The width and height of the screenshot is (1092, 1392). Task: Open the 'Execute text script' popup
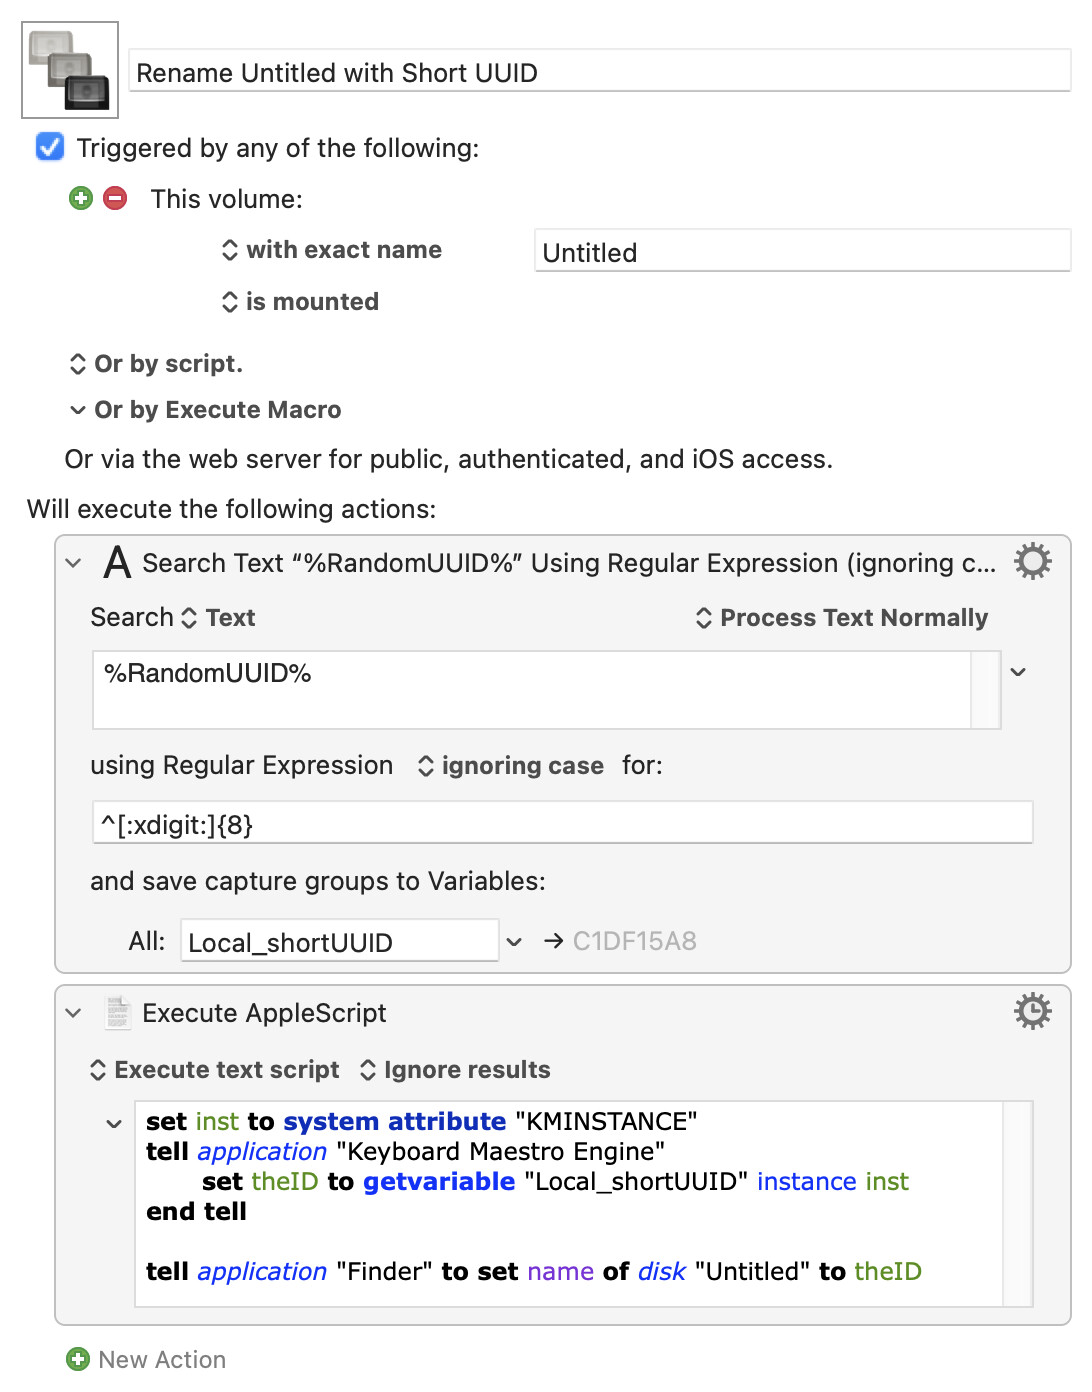pos(214,1070)
